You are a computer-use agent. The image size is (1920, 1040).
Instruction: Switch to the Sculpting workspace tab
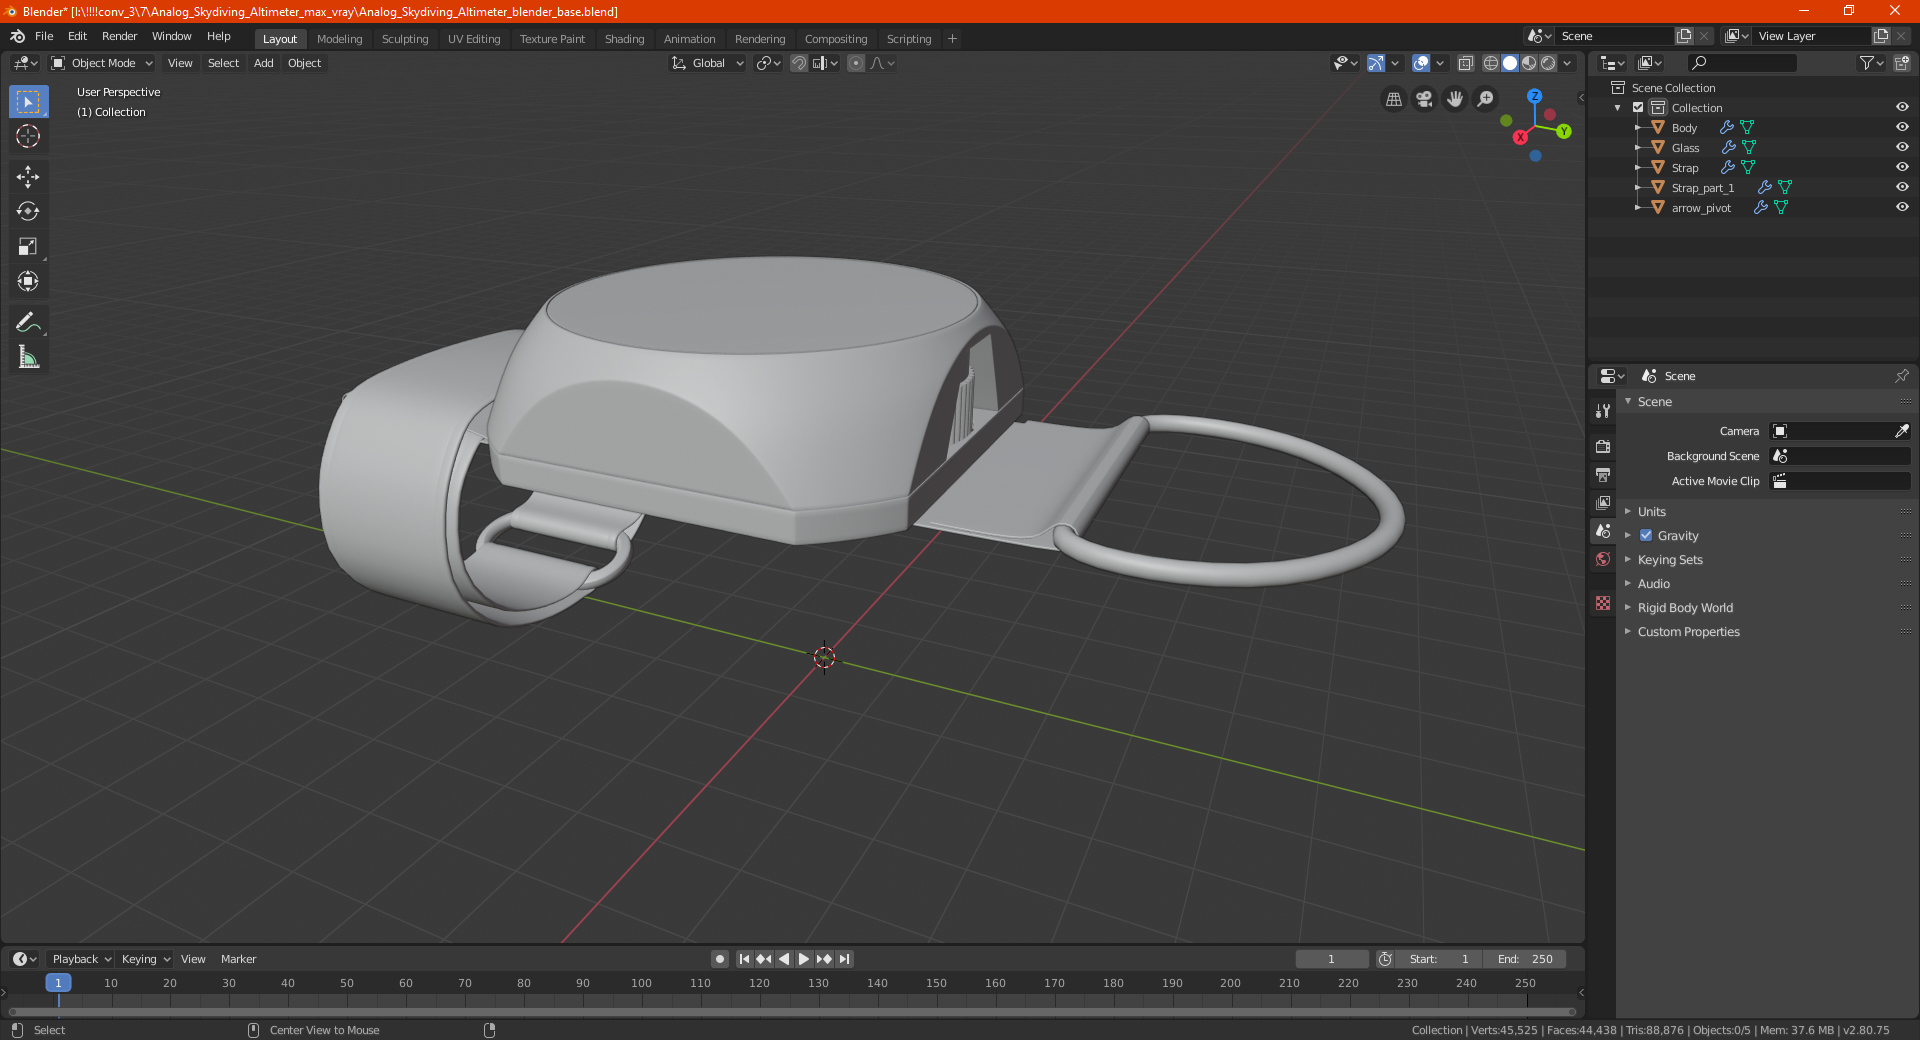point(404,39)
